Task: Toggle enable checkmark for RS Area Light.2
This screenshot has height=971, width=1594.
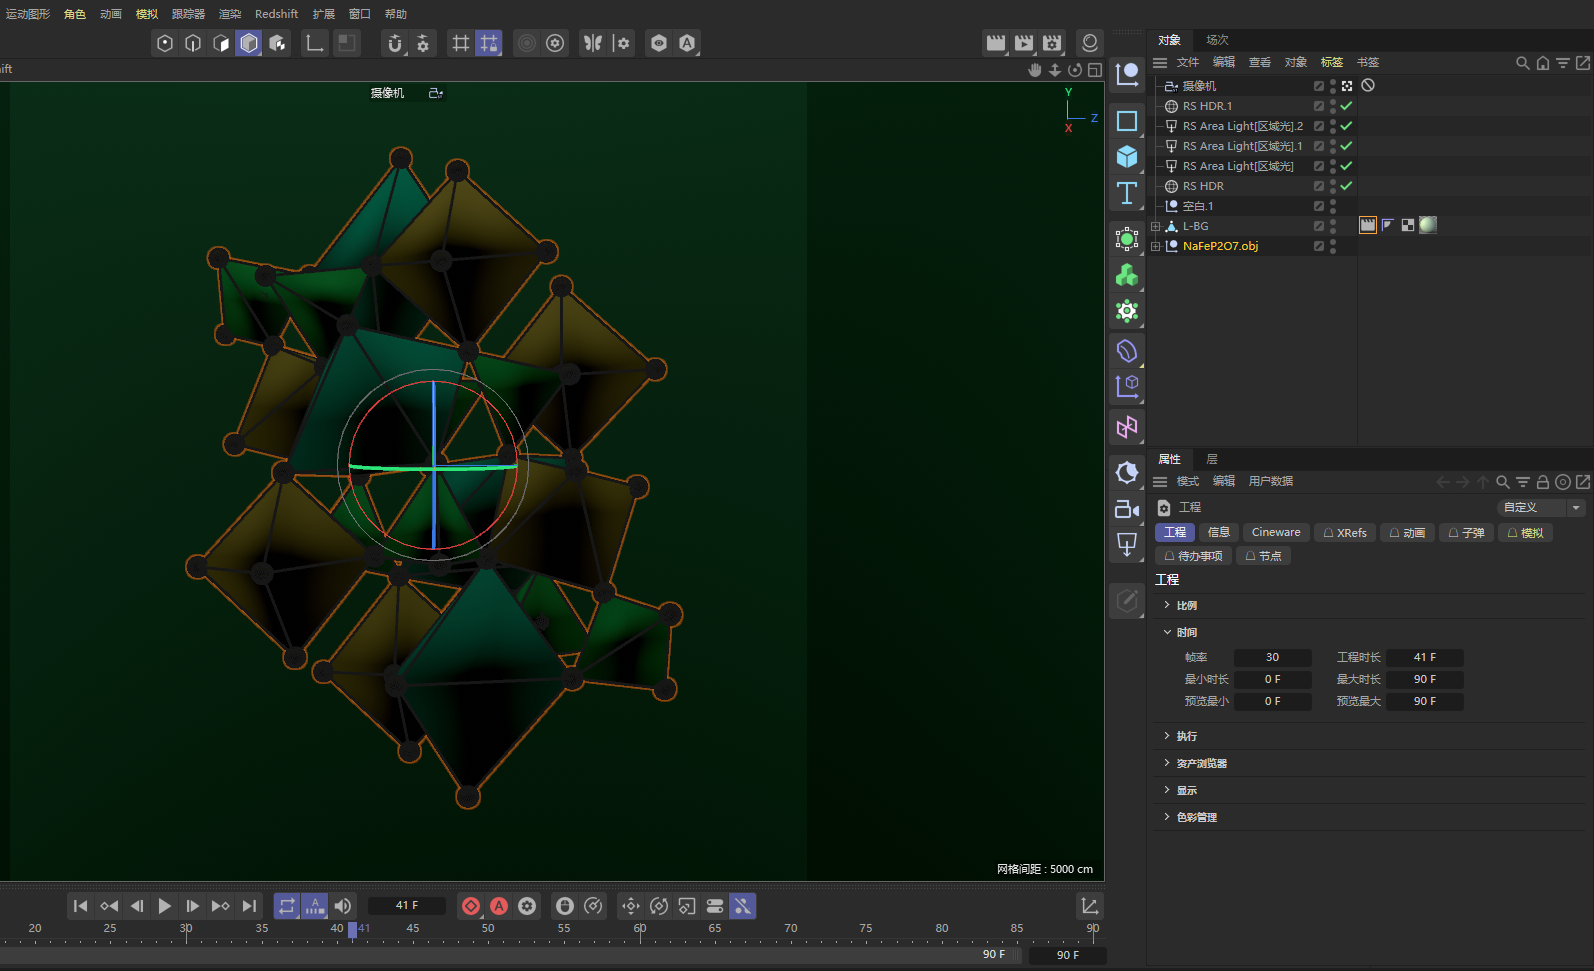Action: coord(1346,126)
